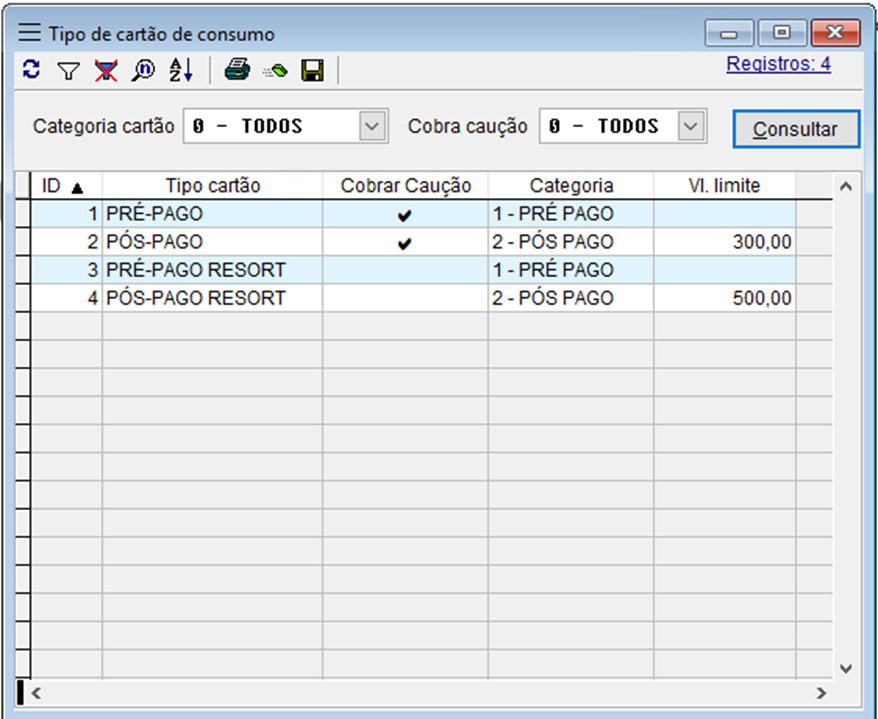Open the magnifier search tool
The image size is (878, 719).
(x=143, y=70)
